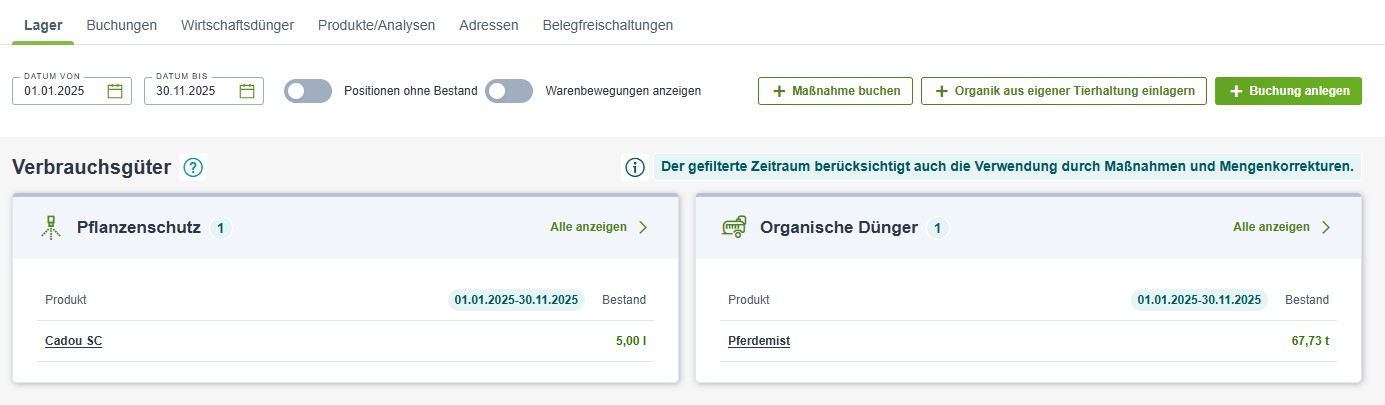Switch to the Buchungen tab
This screenshot has width=1385, height=405.
tap(122, 25)
